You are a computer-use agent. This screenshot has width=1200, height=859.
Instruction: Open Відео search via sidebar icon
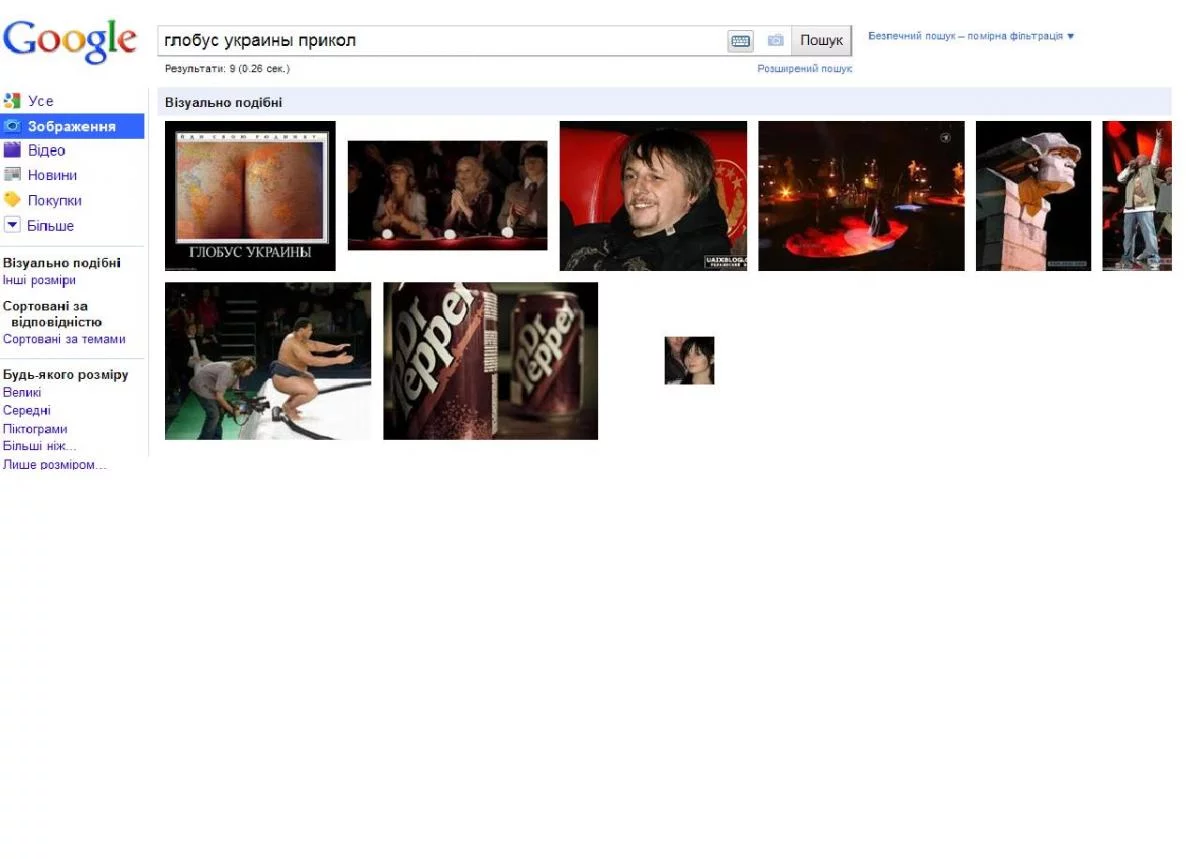coord(13,150)
